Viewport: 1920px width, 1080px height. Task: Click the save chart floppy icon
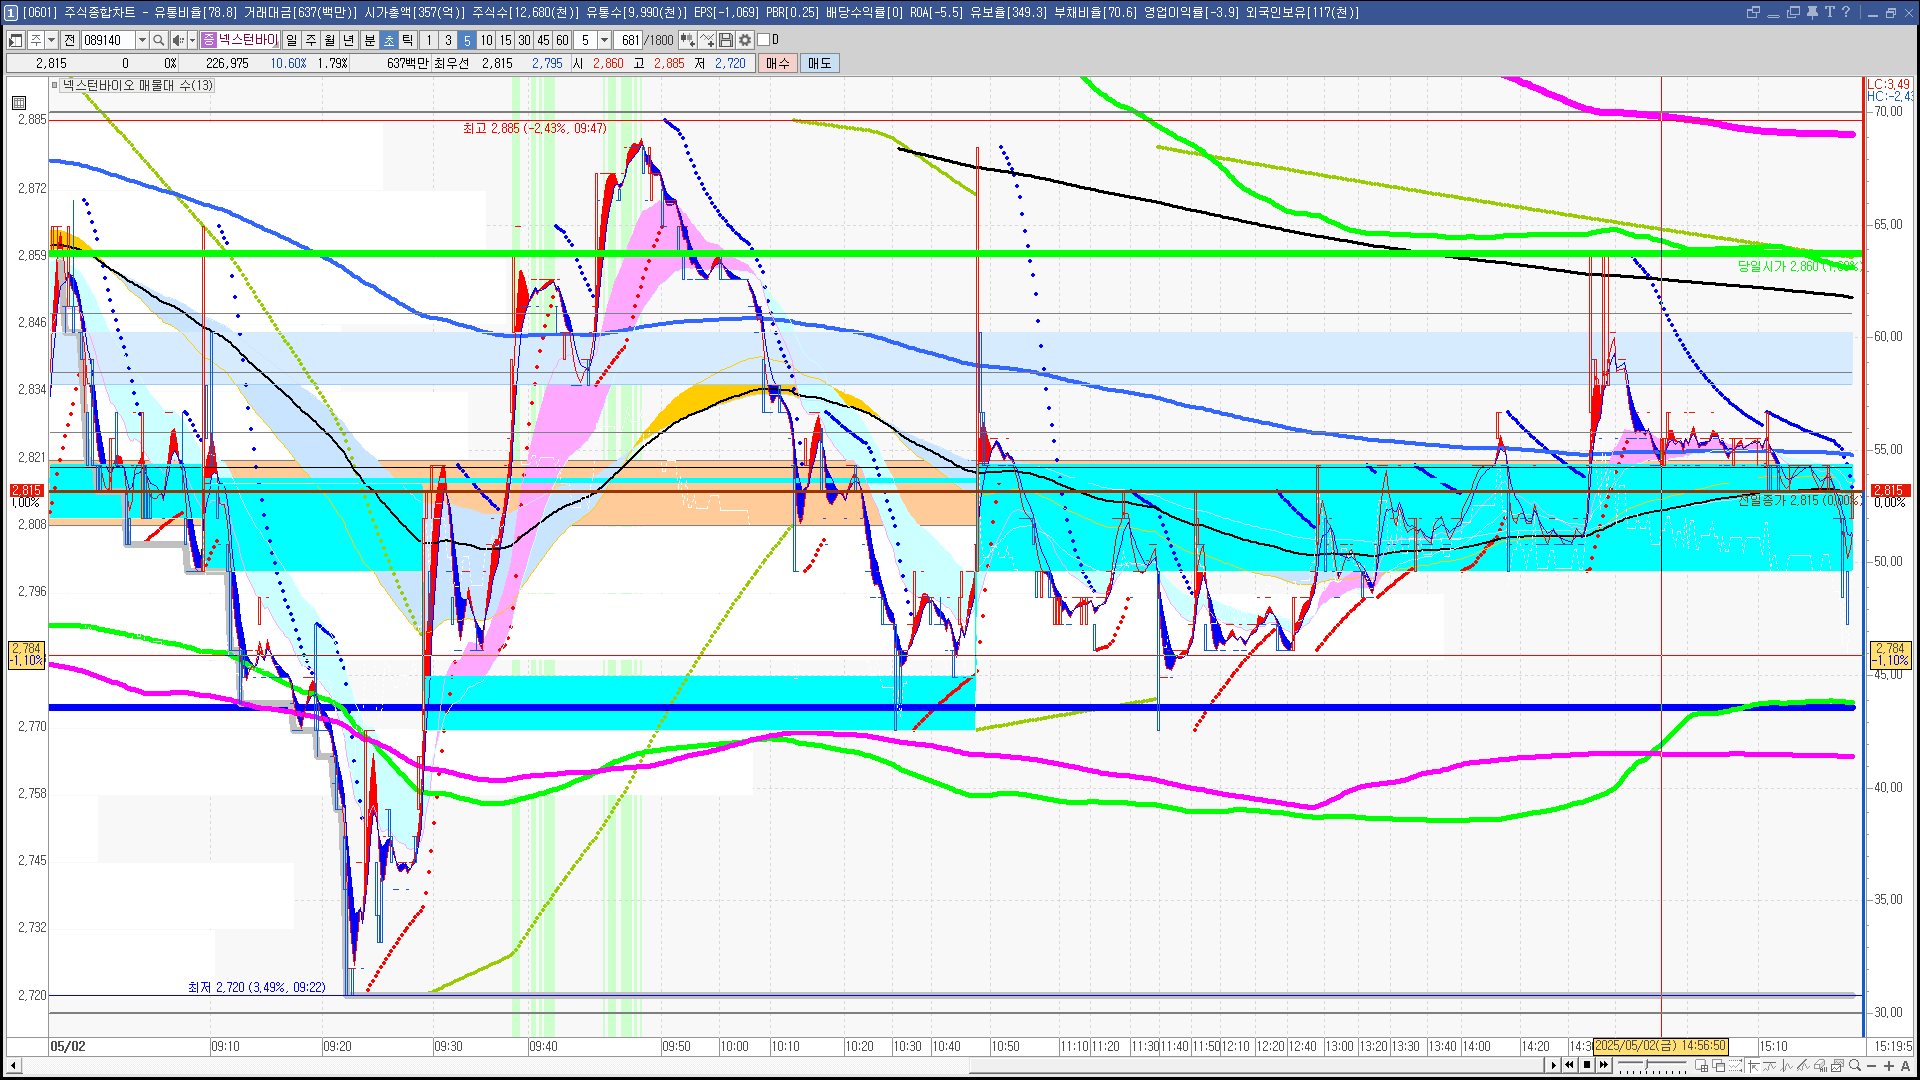[726, 40]
